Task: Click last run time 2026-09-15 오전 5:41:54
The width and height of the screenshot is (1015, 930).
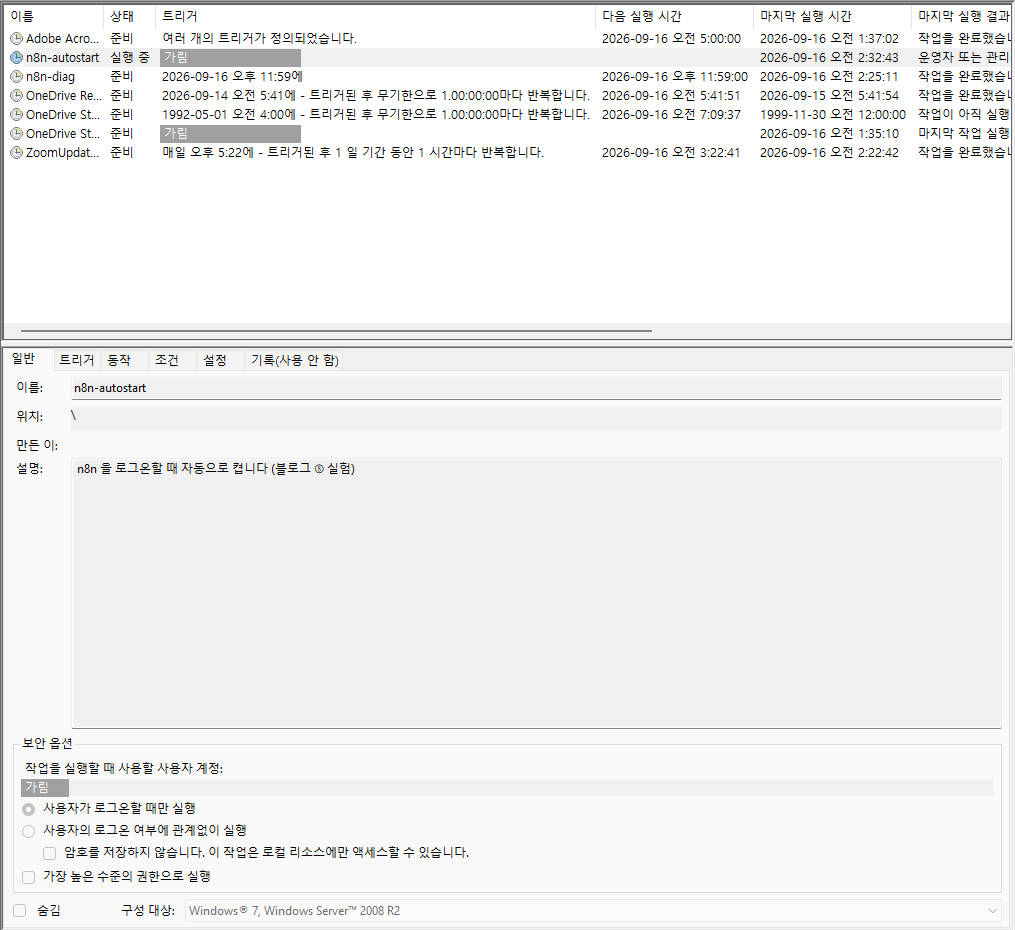Action: 829,96
